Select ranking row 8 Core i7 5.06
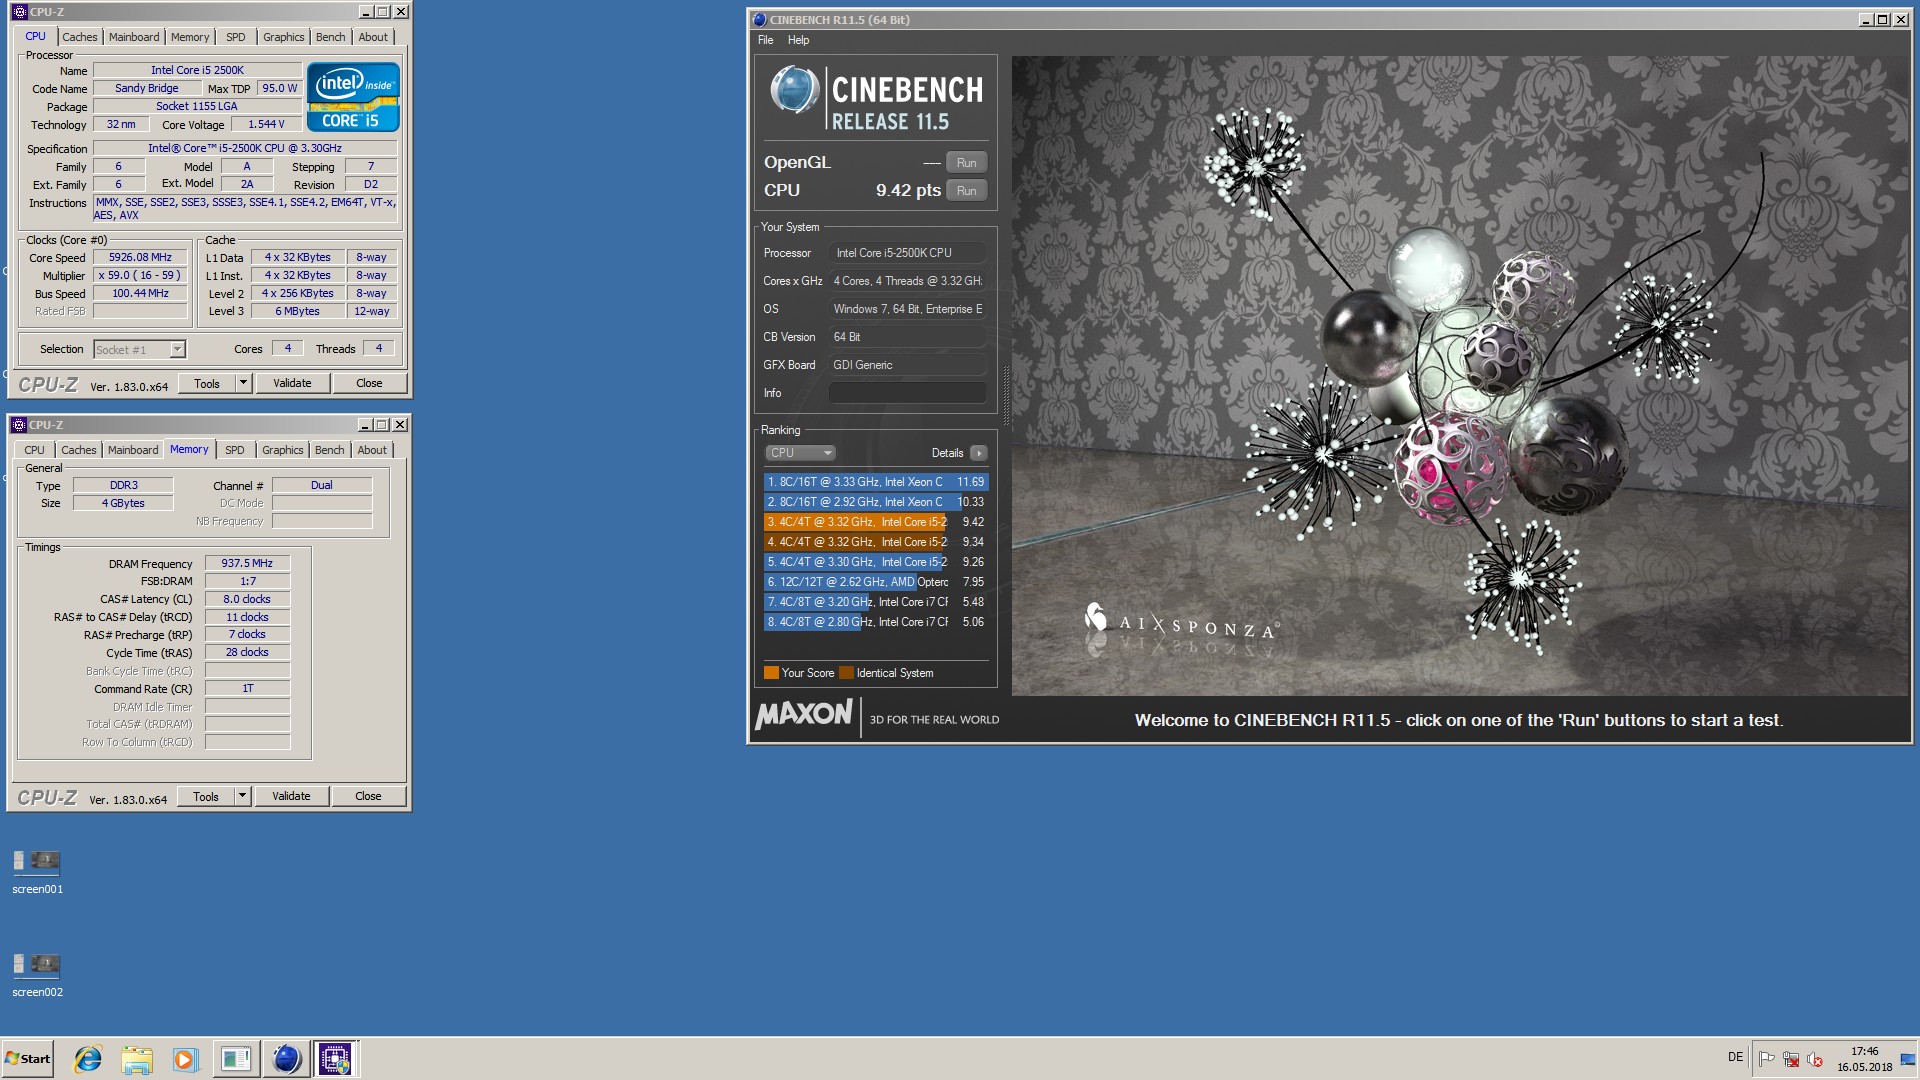The width and height of the screenshot is (1920, 1080). point(876,622)
